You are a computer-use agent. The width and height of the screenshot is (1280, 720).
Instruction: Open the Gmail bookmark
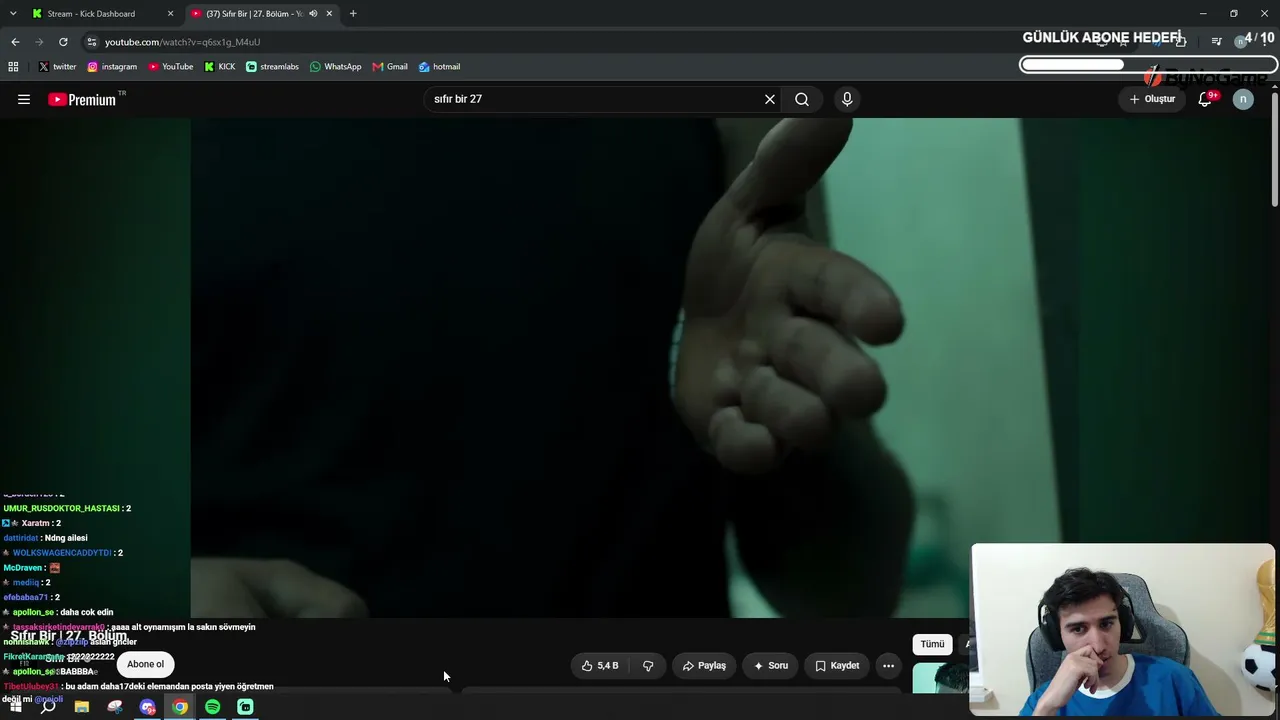tap(390, 67)
